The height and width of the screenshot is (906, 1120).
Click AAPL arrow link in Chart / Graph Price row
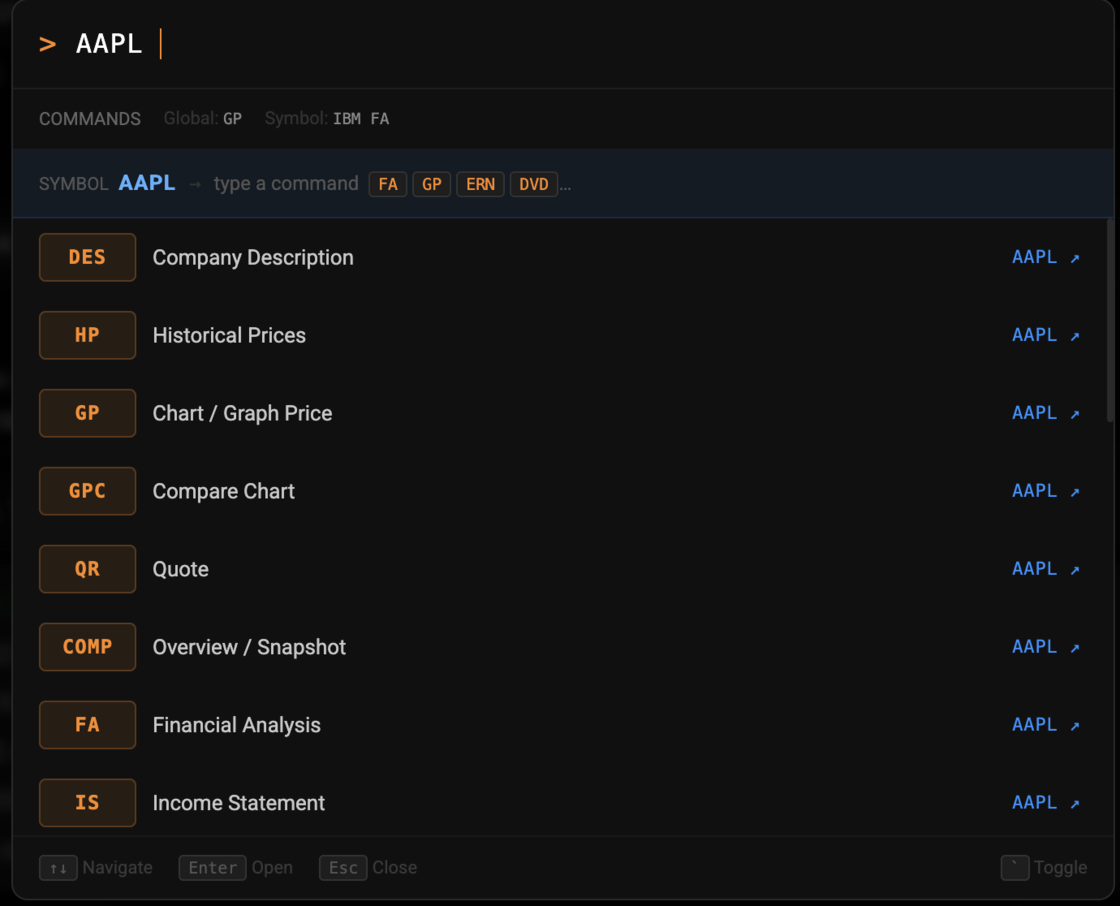click(x=1046, y=413)
